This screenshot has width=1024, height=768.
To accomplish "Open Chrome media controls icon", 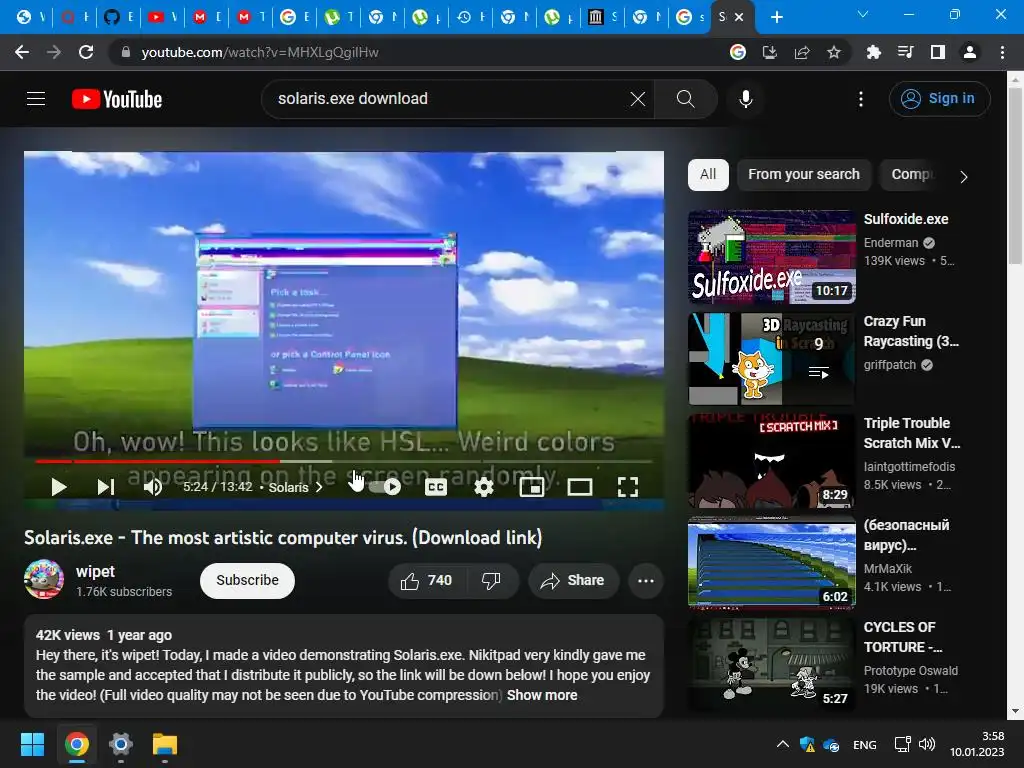I will [905, 52].
